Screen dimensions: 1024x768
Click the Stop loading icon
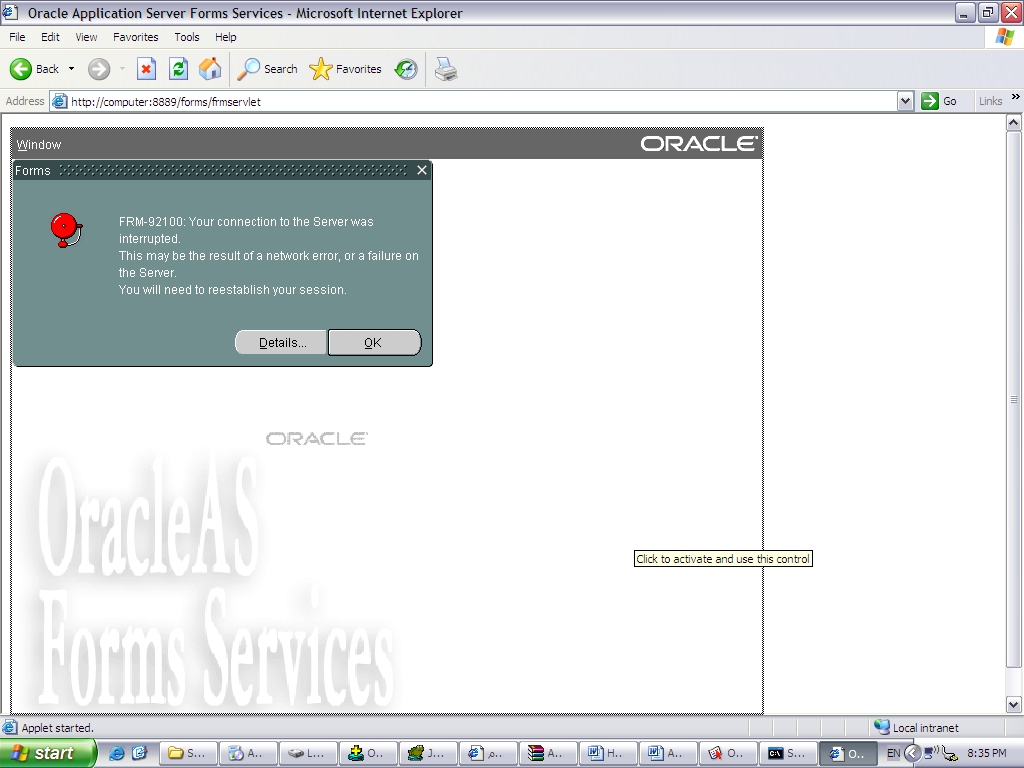[146, 69]
